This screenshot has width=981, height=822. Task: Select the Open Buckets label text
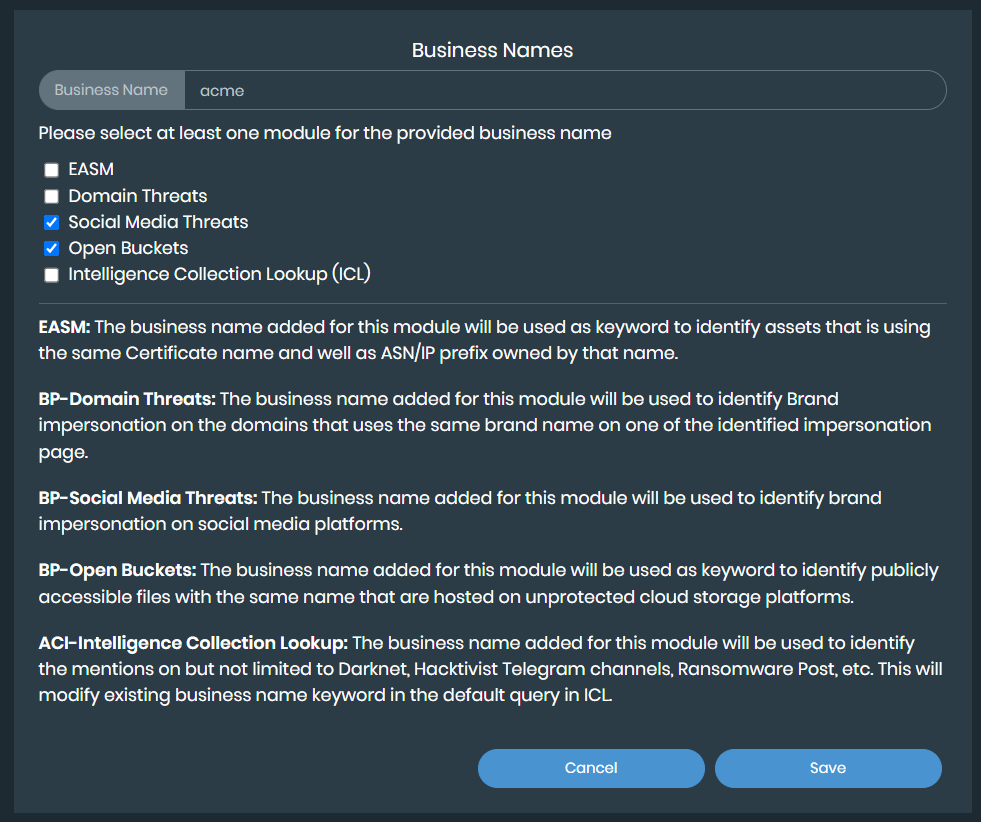pyautogui.click(x=128, y=248)
